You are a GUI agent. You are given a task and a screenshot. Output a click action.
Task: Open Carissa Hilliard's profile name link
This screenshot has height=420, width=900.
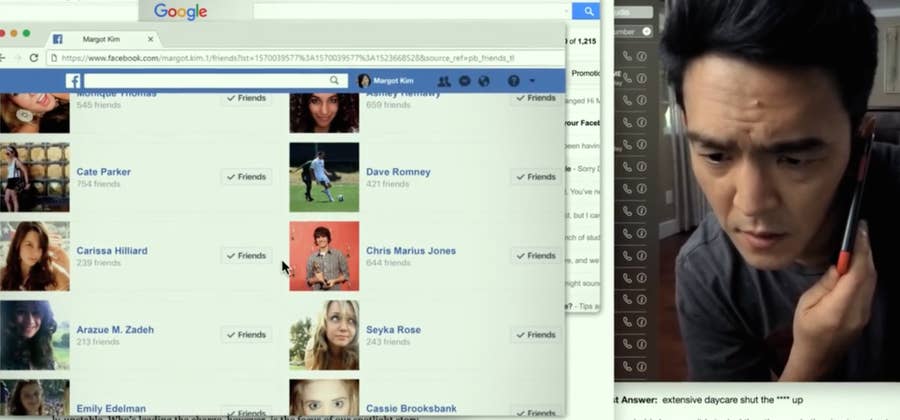click(x=112, y=251)
